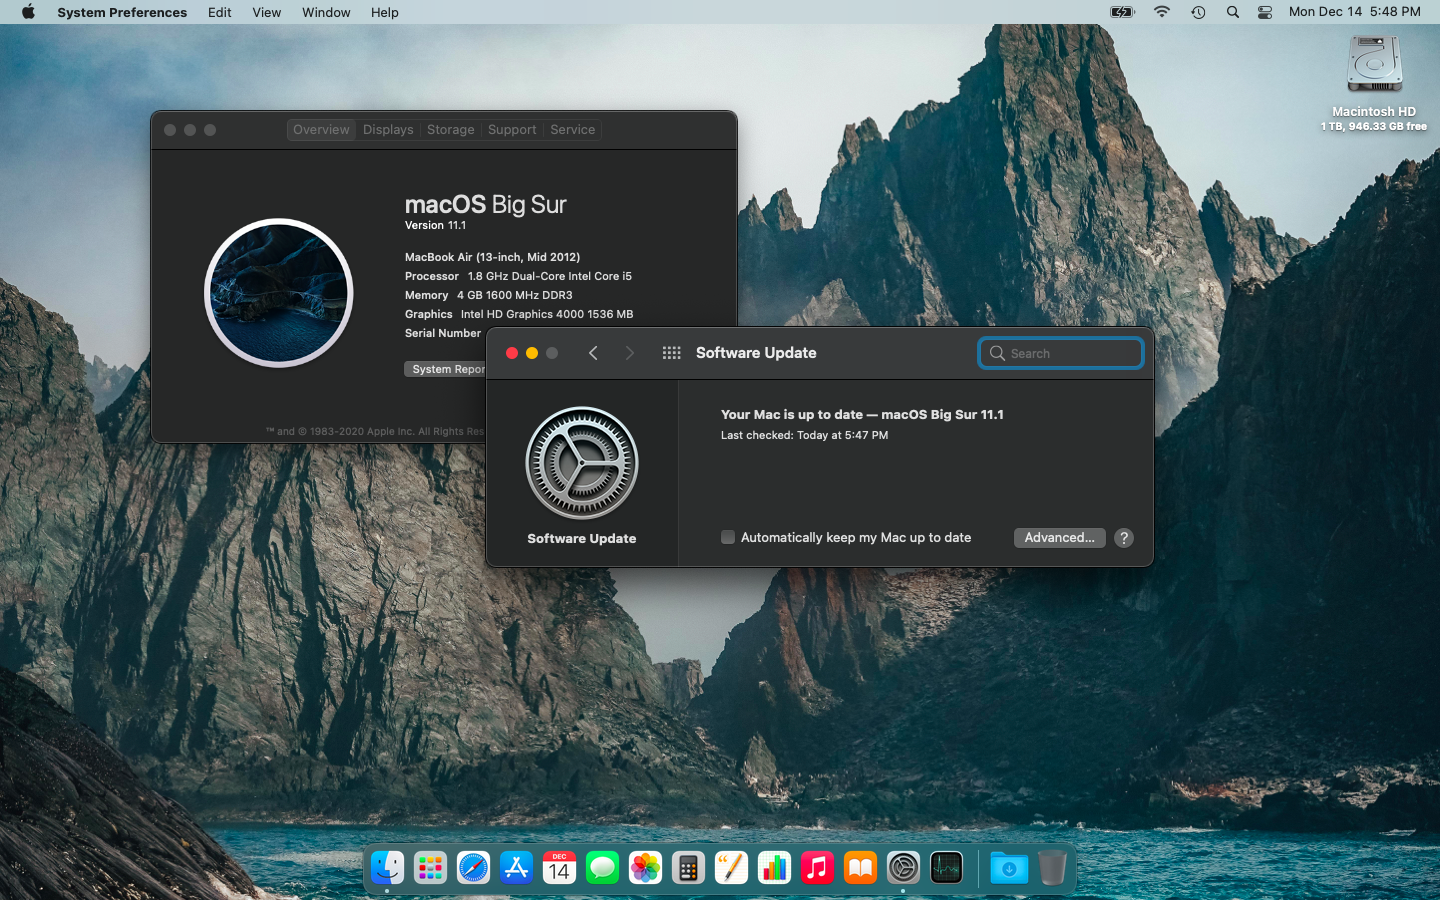
Task: Close the Software Update window
Action: click(x=512, y=353)
